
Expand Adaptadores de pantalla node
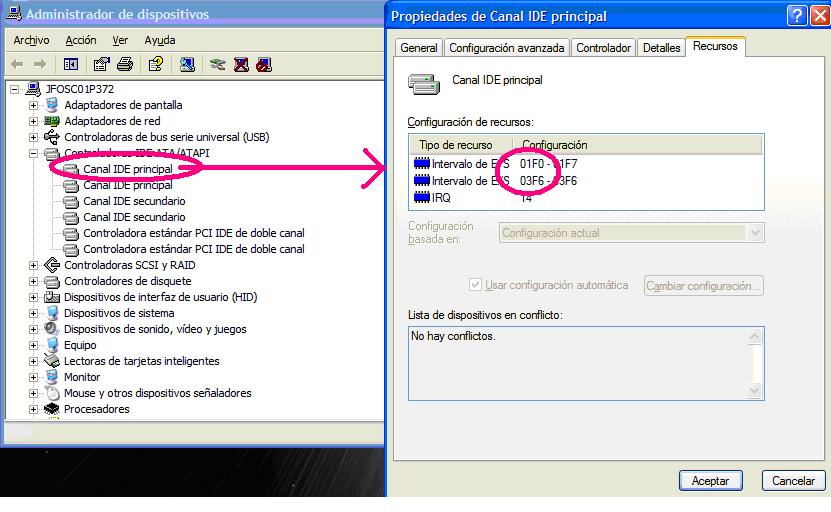pos(33,105)
